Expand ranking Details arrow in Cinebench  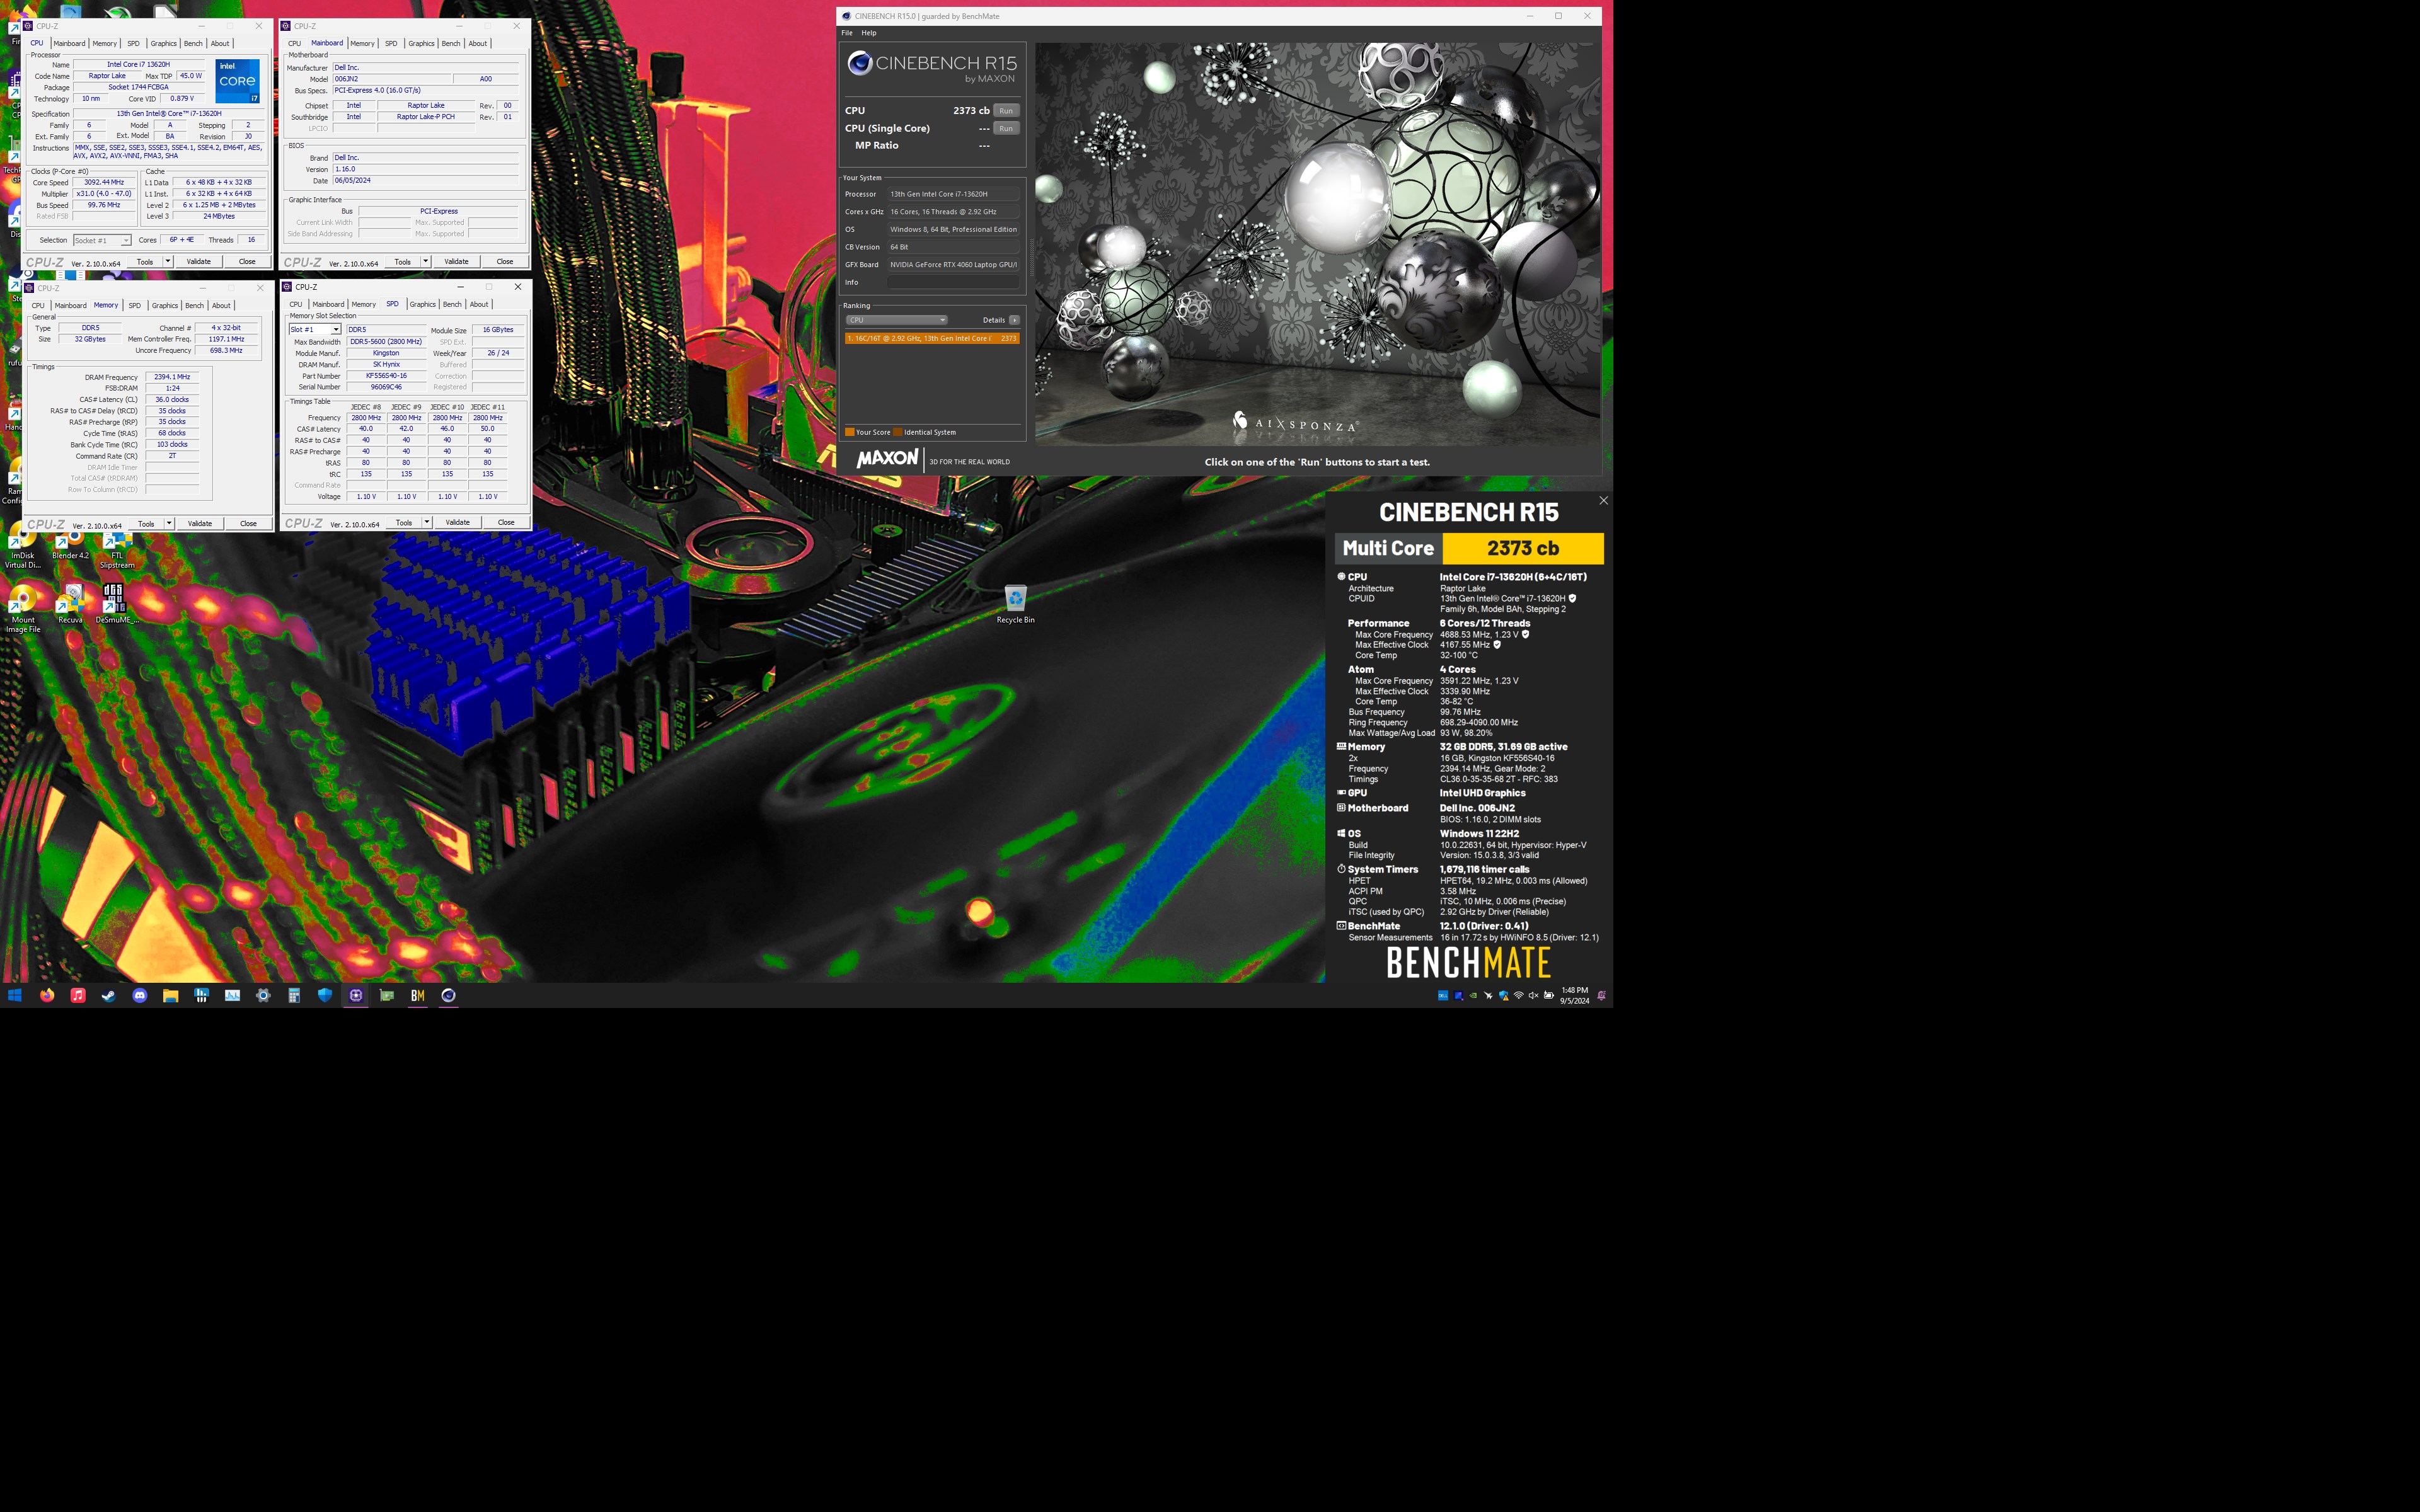1014,320
